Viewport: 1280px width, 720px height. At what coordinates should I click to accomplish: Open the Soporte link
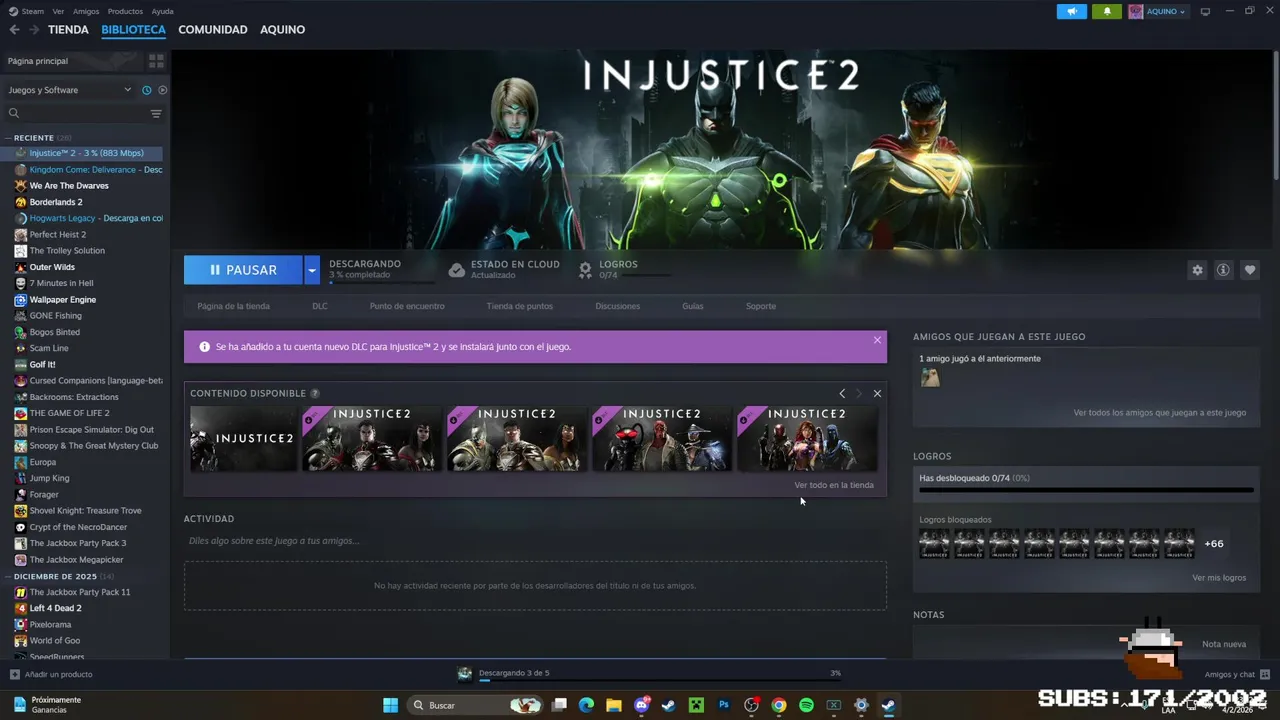point(761,306)
